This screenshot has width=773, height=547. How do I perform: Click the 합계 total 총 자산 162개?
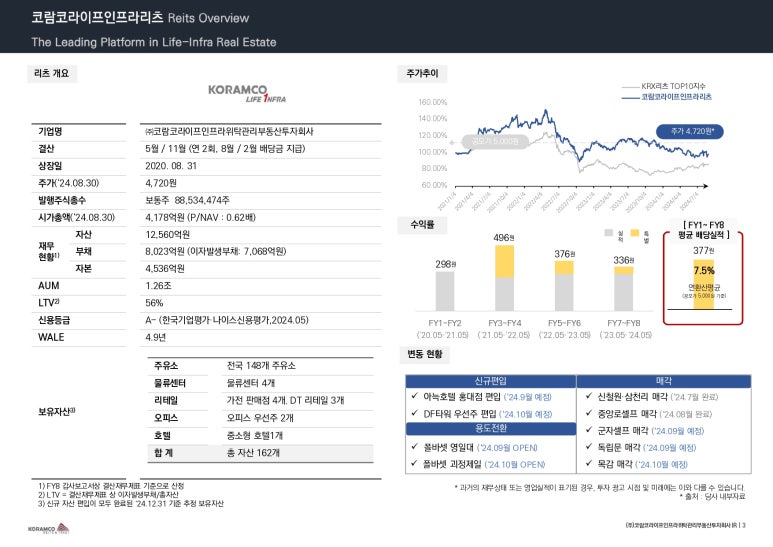pyautogui.click(x=253, y=453)
